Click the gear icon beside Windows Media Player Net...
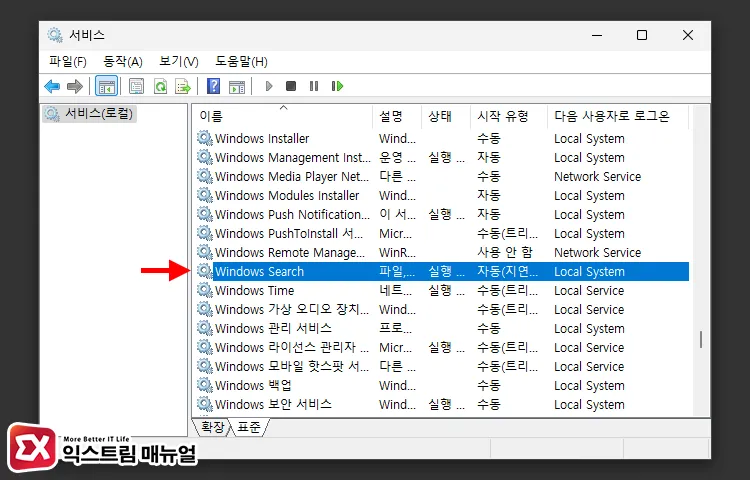750x480 pixels. [205, 176]
